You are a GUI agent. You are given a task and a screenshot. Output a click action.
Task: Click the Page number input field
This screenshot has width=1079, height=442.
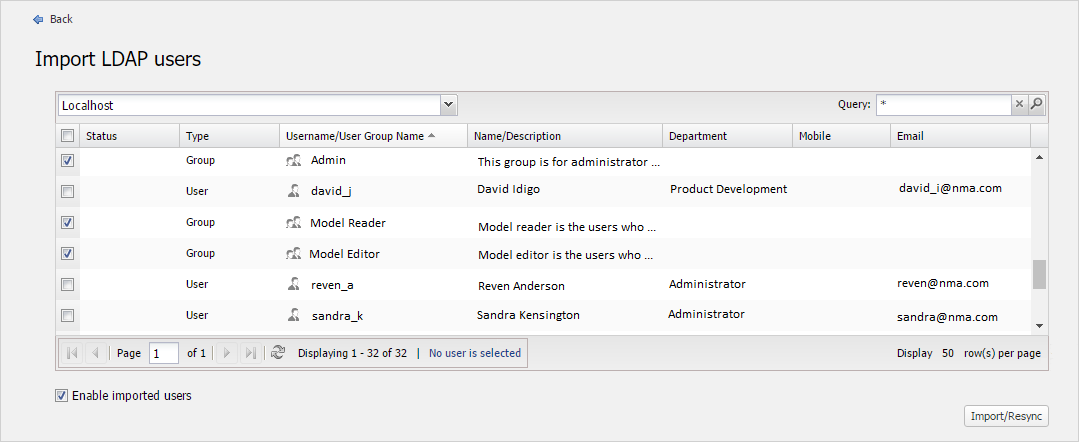coord(163,353)
